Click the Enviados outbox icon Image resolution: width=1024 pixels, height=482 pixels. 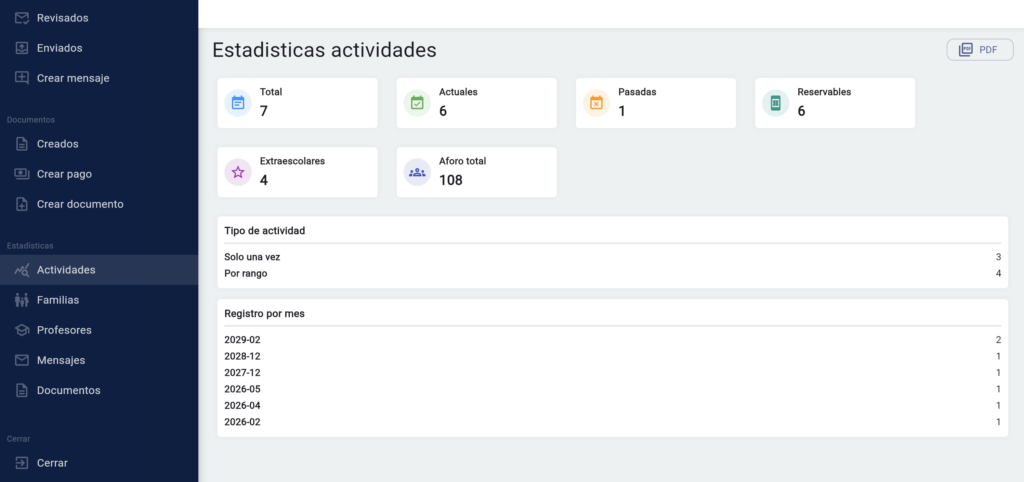tap(22, 48)
